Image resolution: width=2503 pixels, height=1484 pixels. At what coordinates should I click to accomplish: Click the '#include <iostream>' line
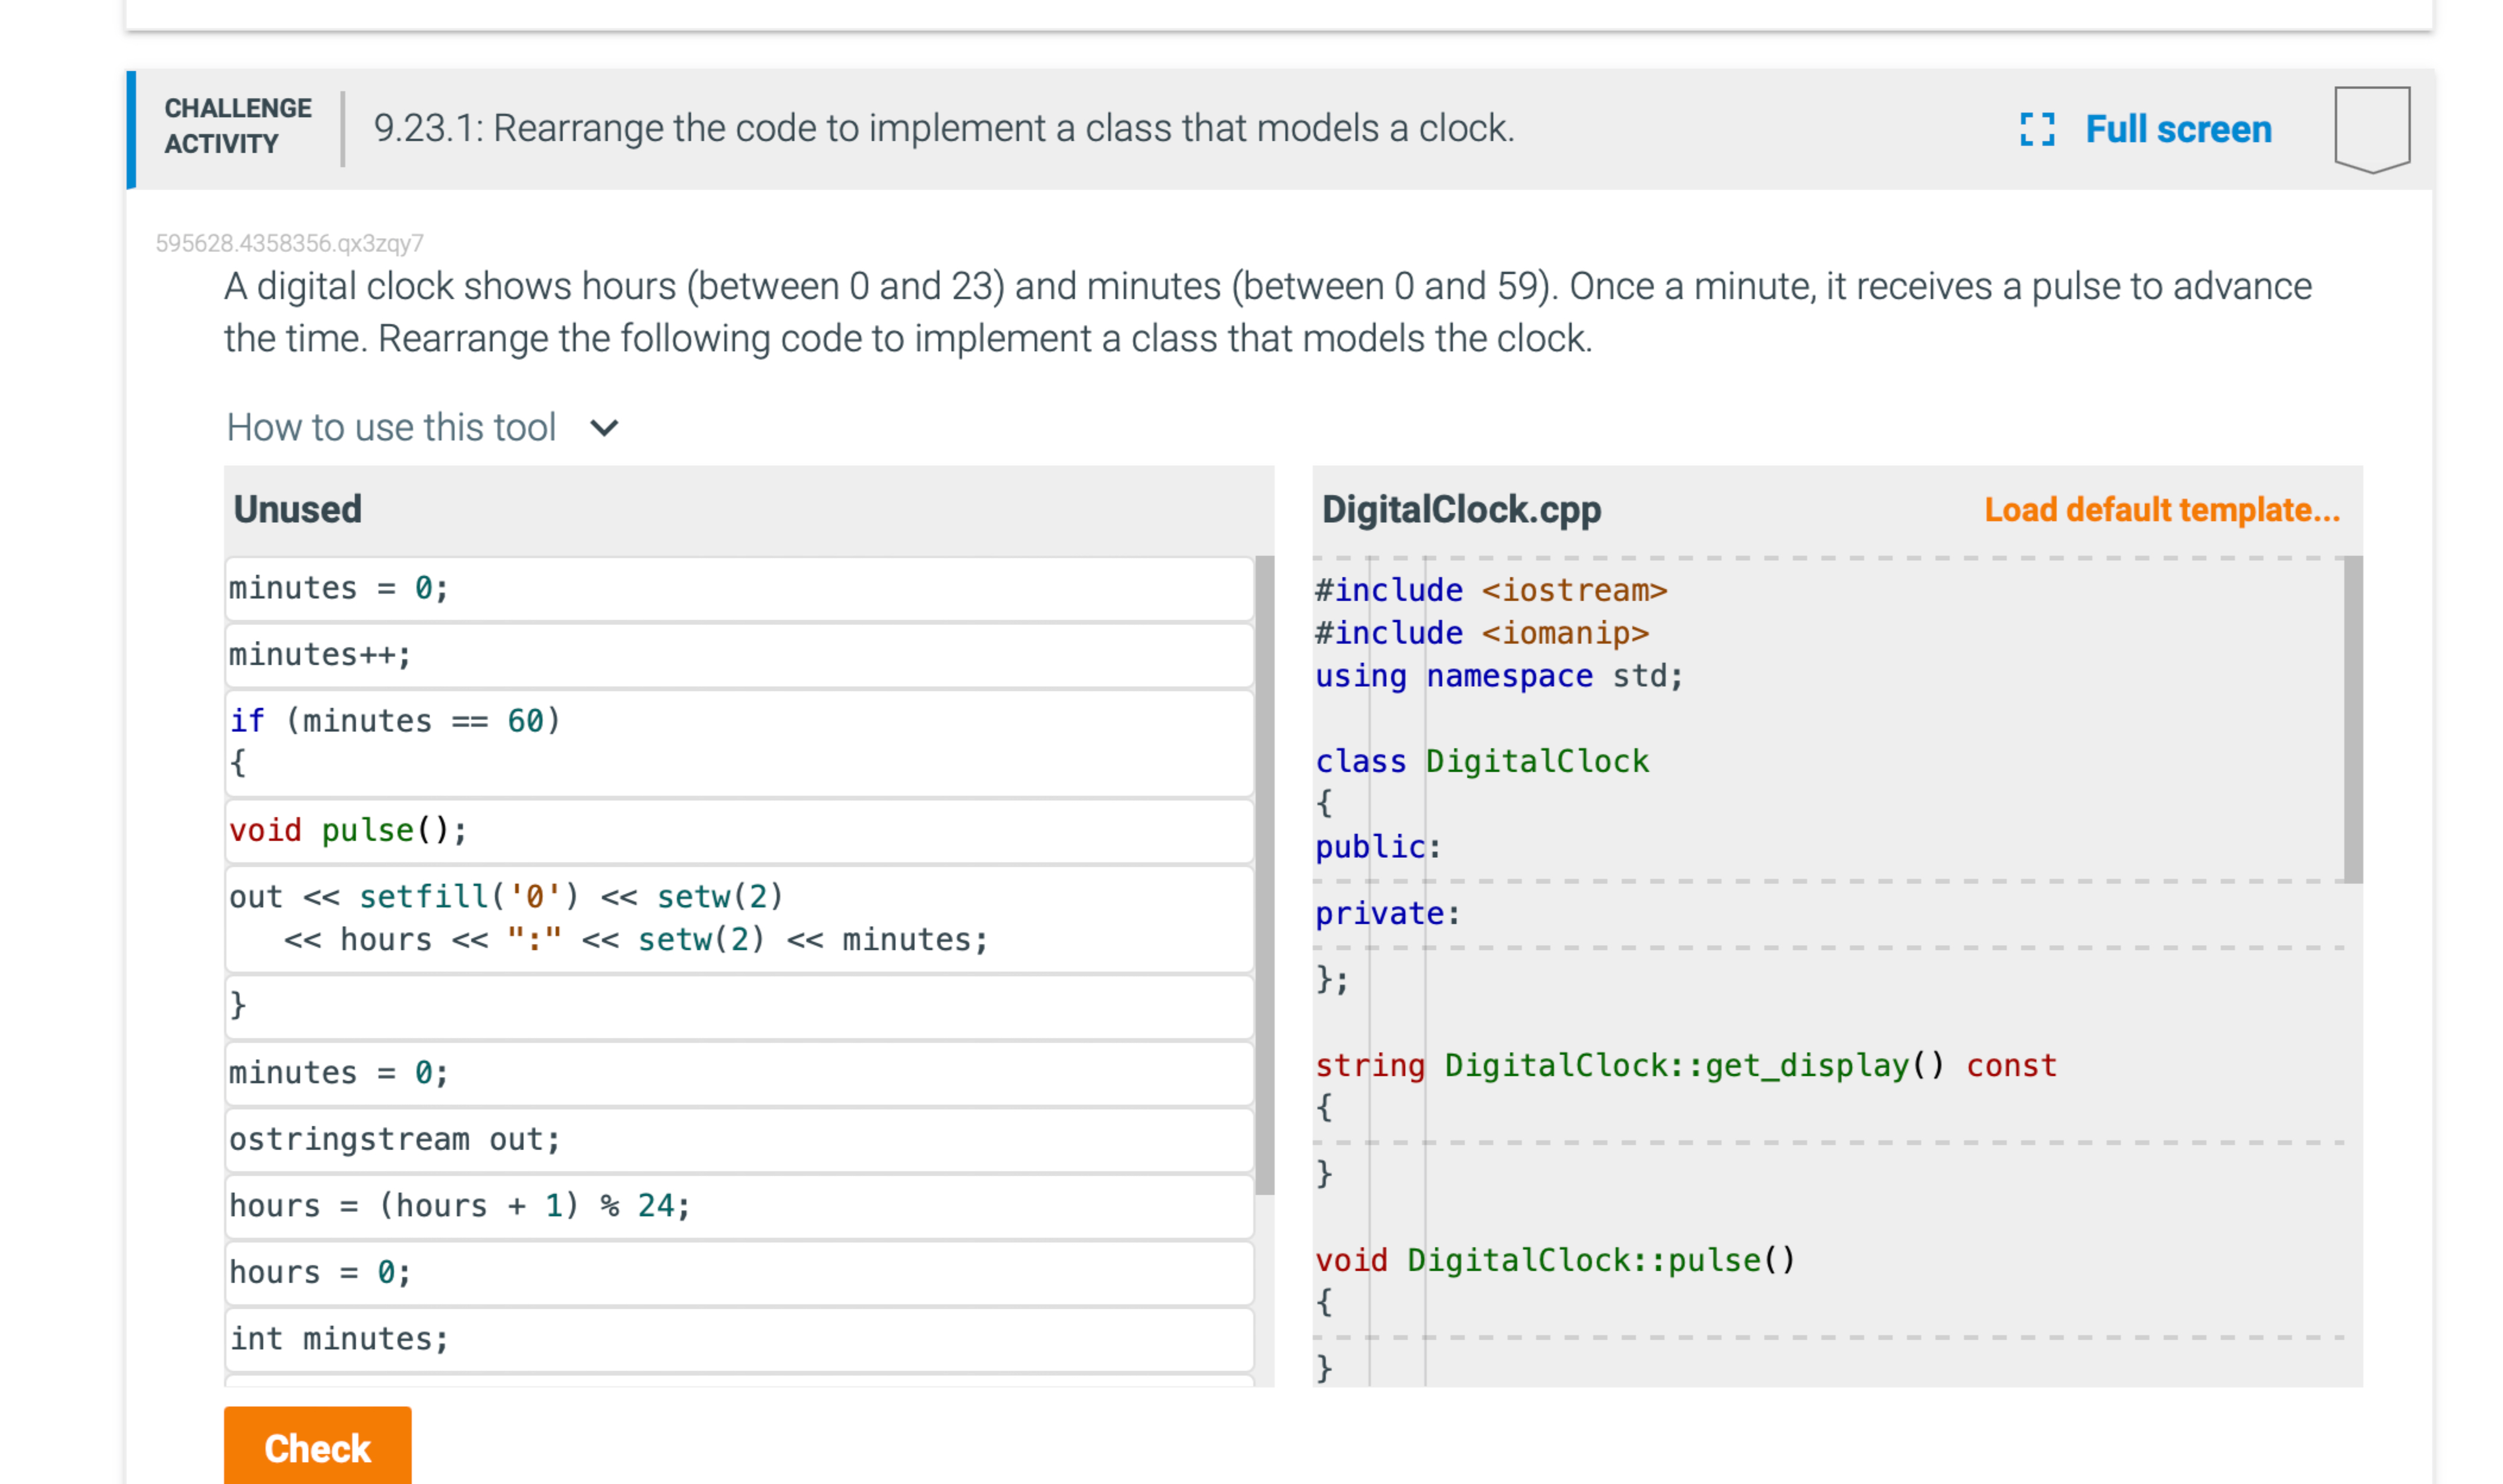[x=1491, y=590]
